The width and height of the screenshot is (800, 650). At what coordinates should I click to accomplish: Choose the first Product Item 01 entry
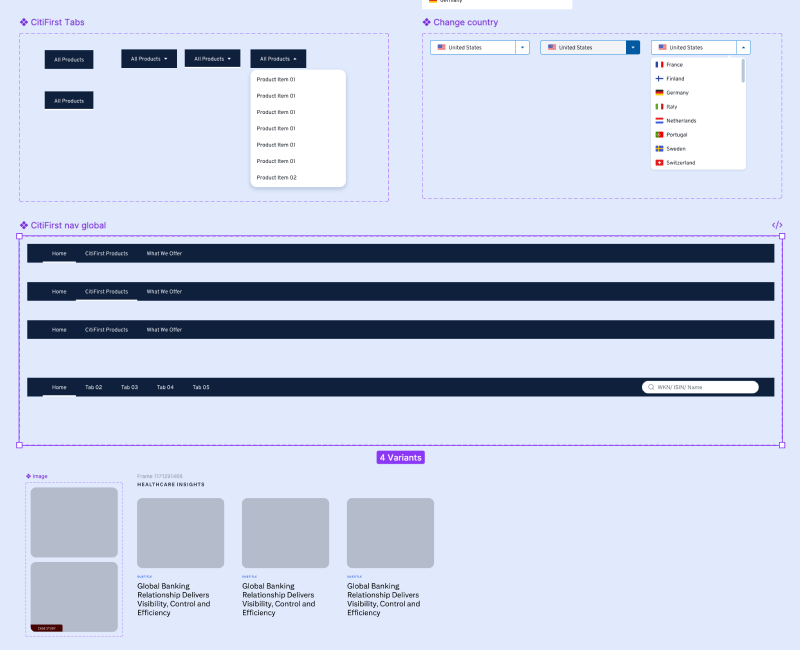click(x=276, y=80)
